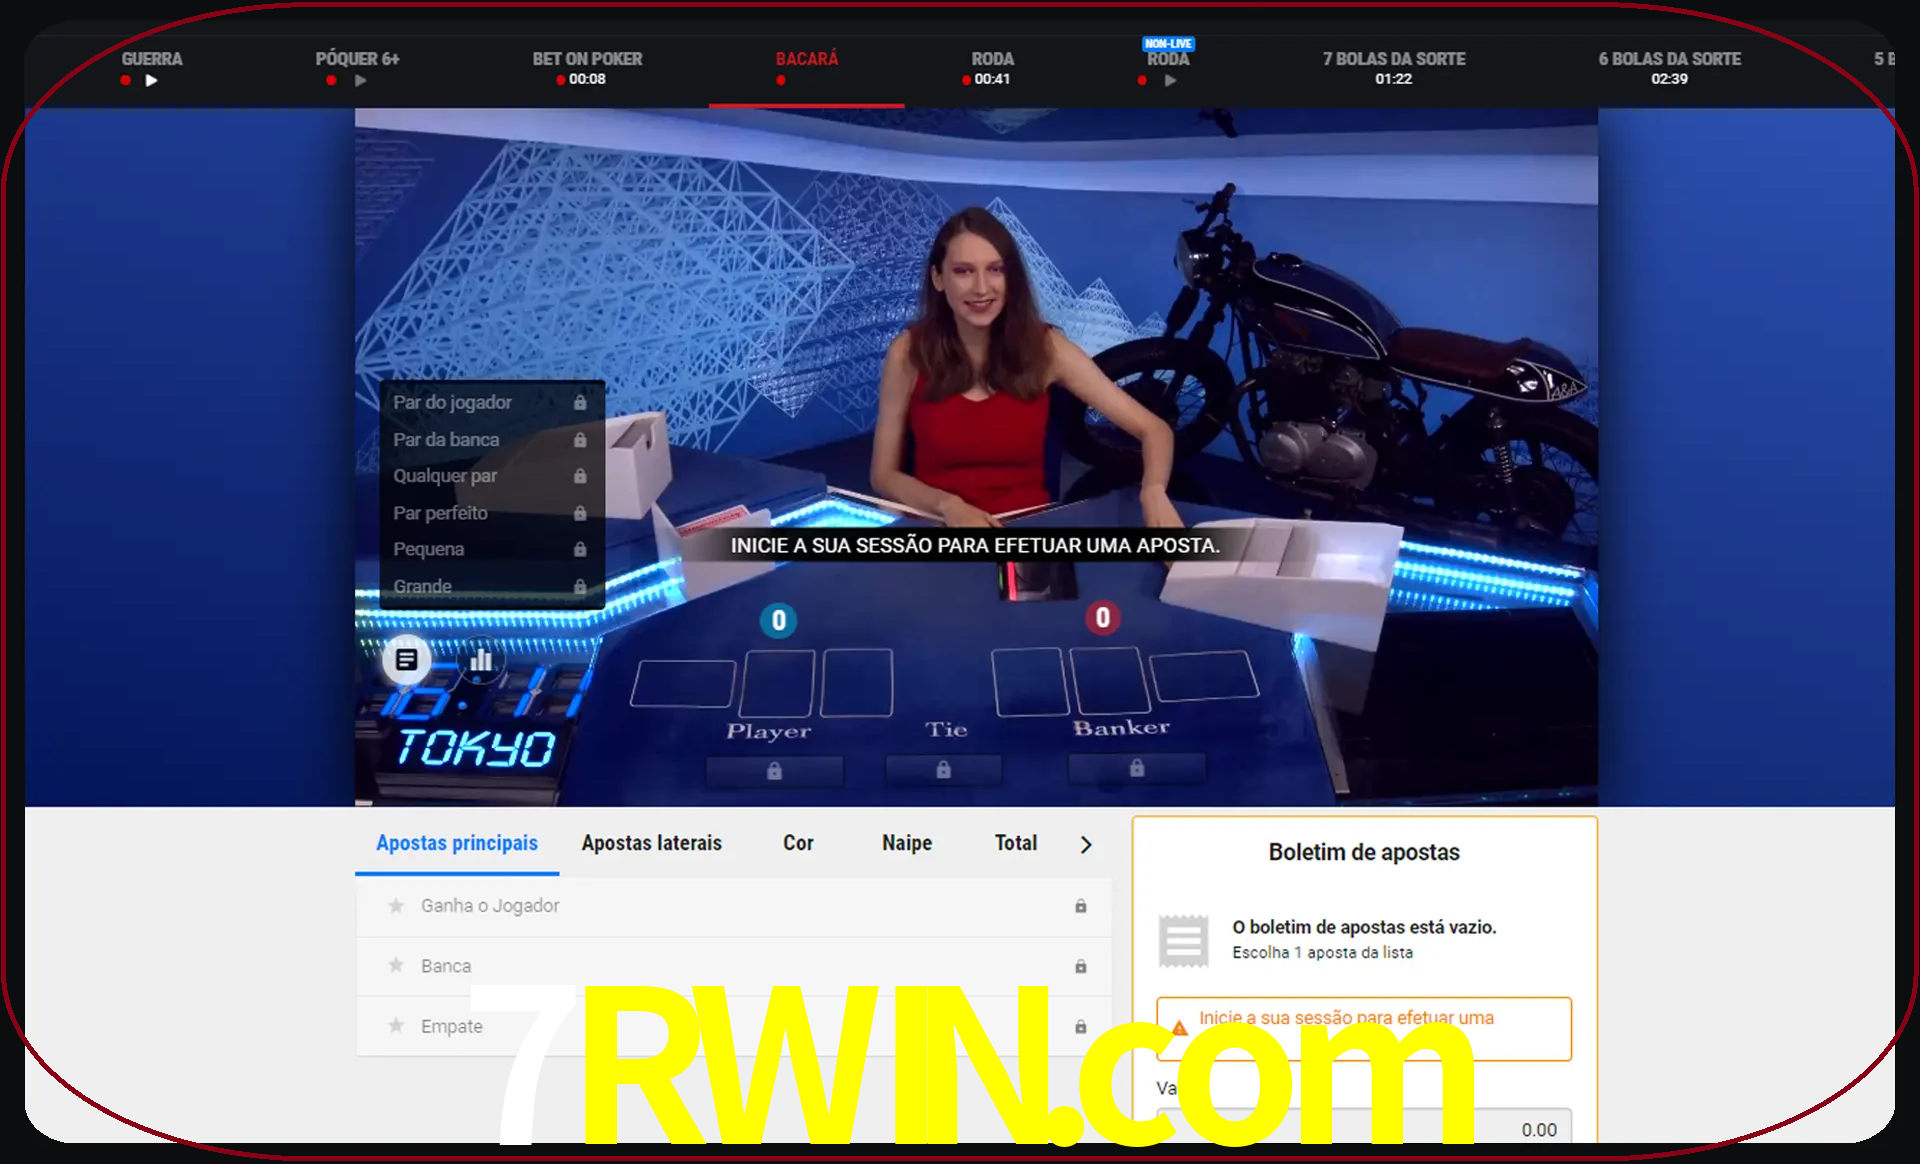Image resolution: width=1920 pixels, height=1164 pixels.
Task: Click lock icon beside Par da banca
Action: (x=580, y=439)
